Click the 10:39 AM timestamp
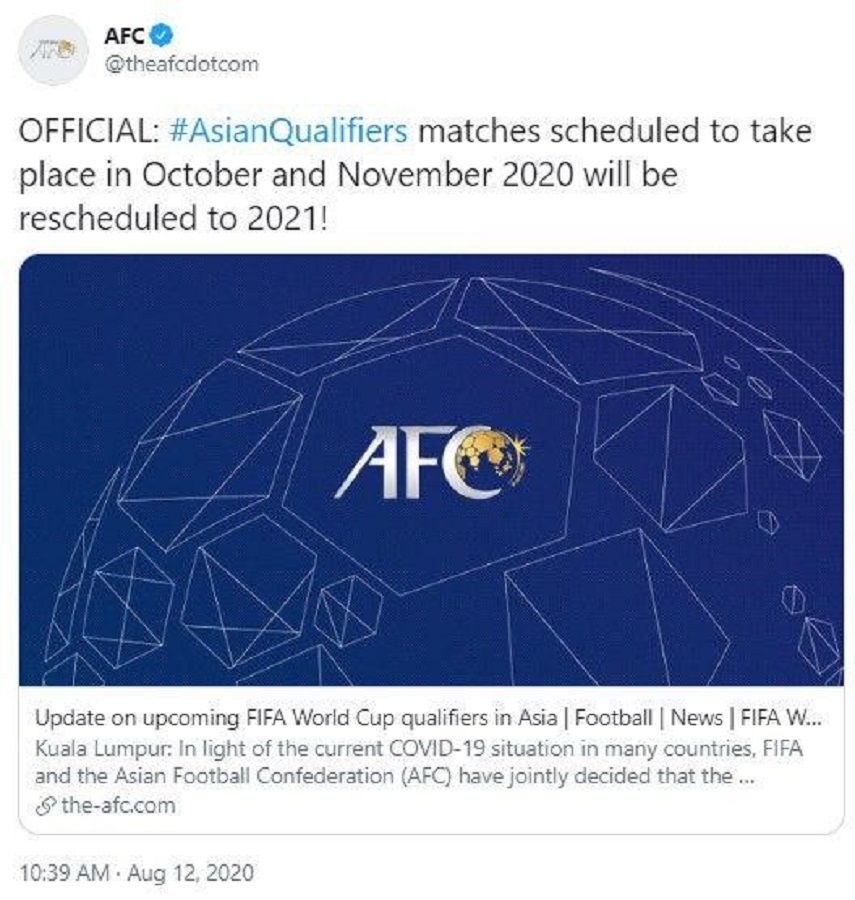This screenshot has height=900, width=855. click(62, 872)
